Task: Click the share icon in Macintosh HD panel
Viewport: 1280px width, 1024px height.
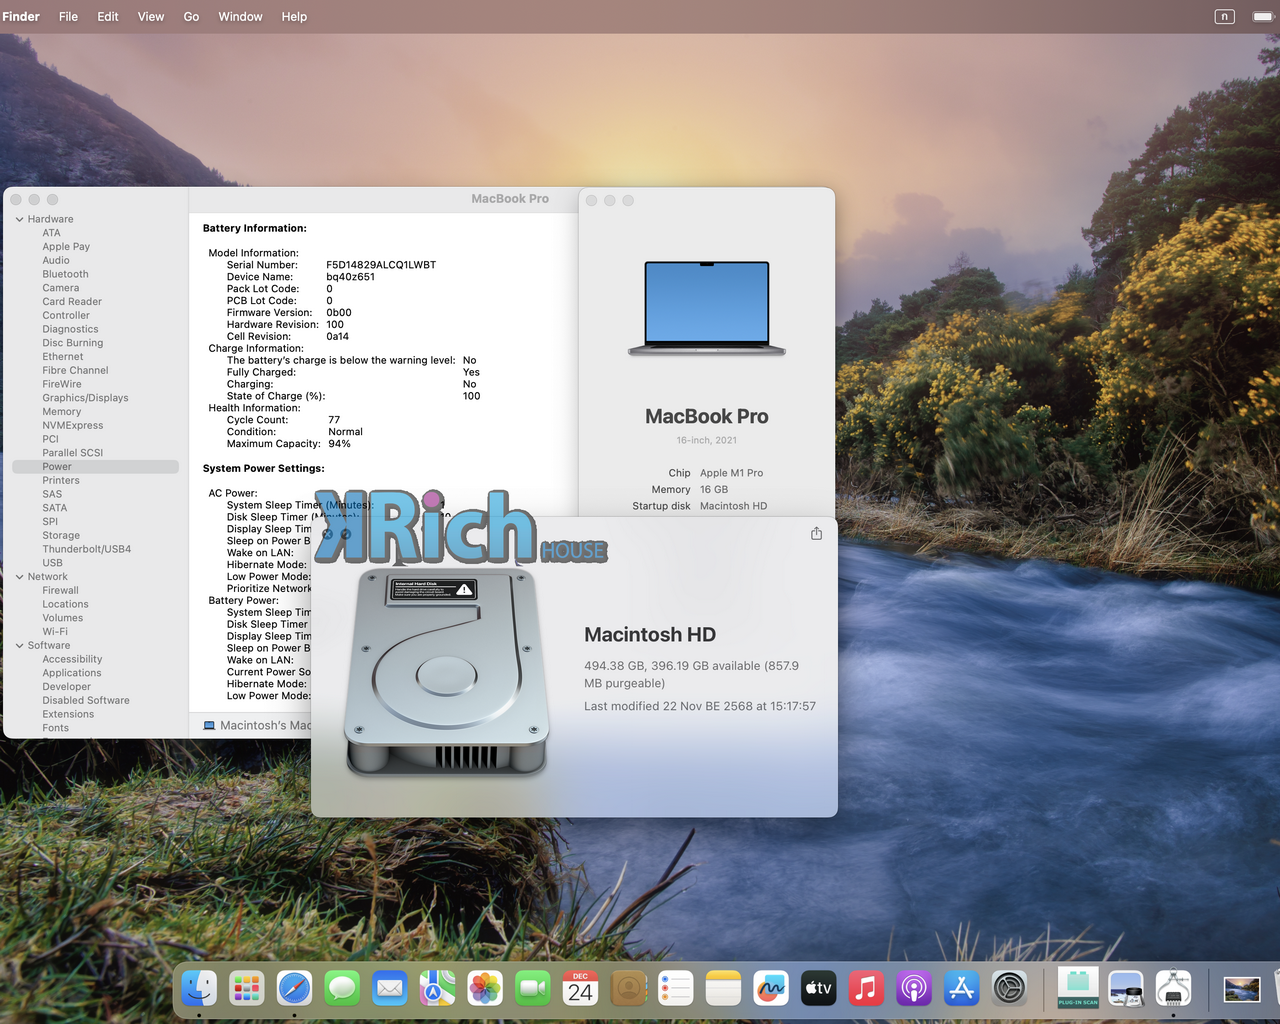Action: (x=816, y=534)
